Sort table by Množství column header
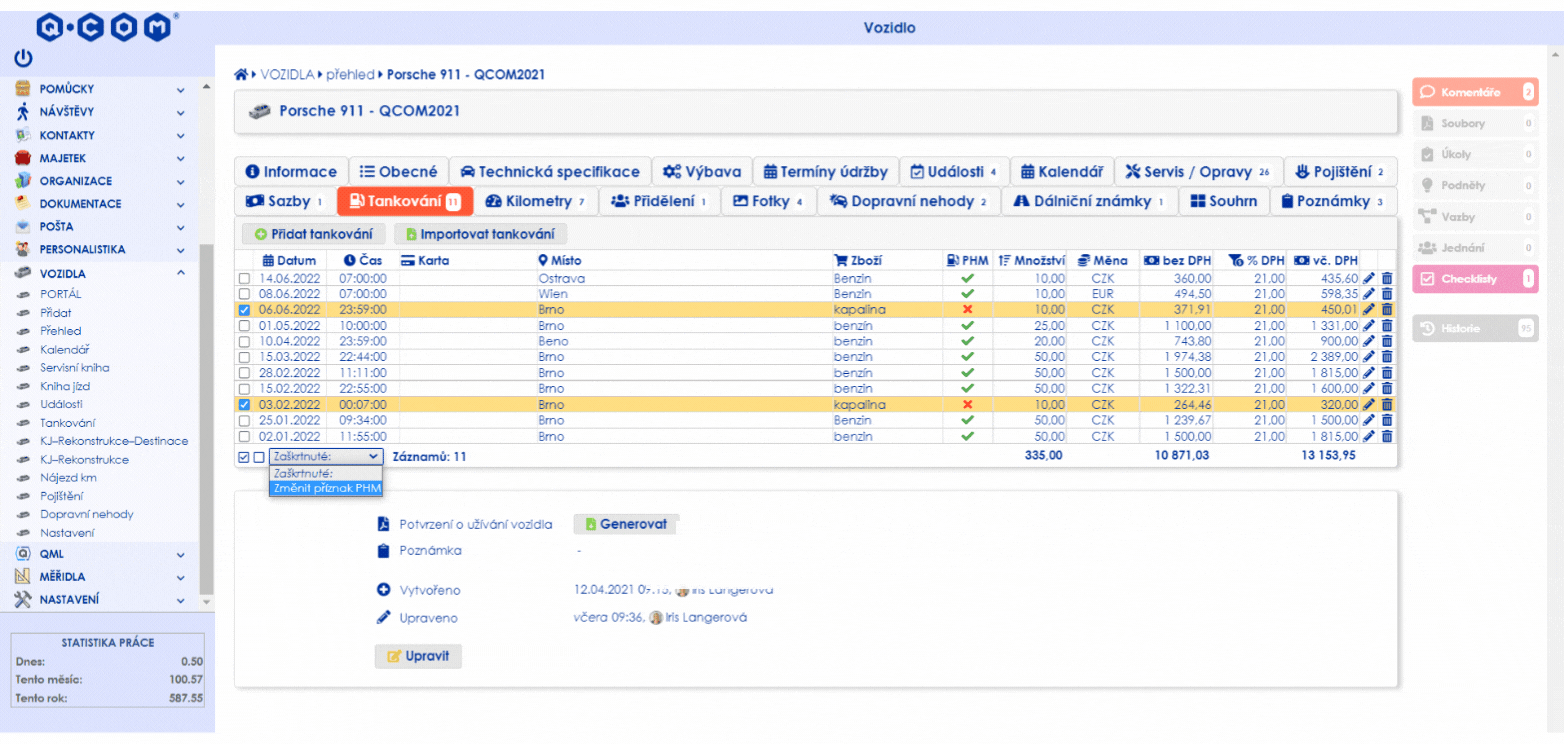The width and height of the screenshot is (1564, 744). [x=1032, y=260]
